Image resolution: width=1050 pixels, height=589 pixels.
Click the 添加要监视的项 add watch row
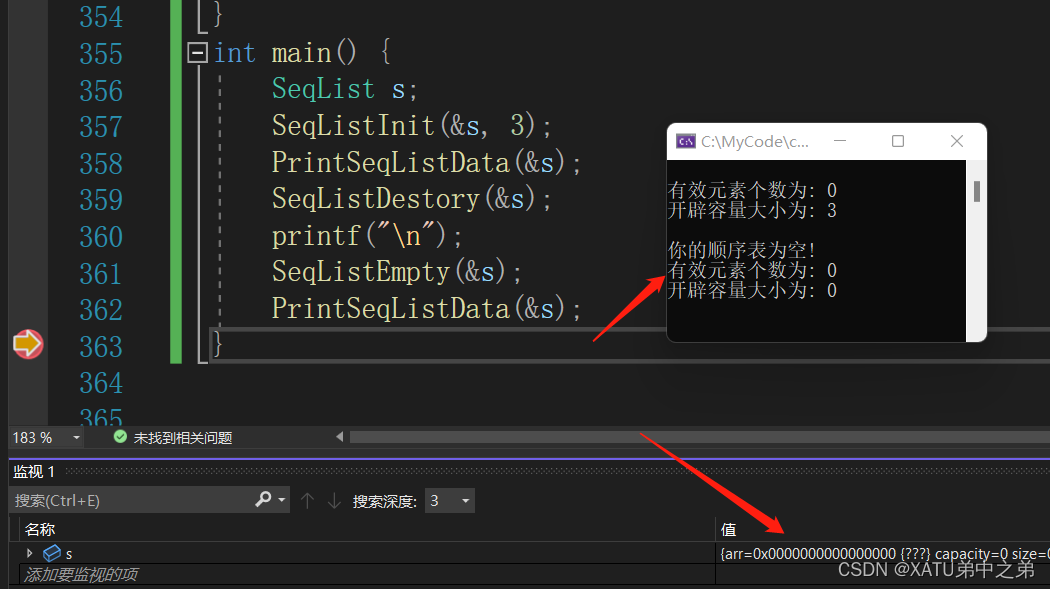[81, 574]
